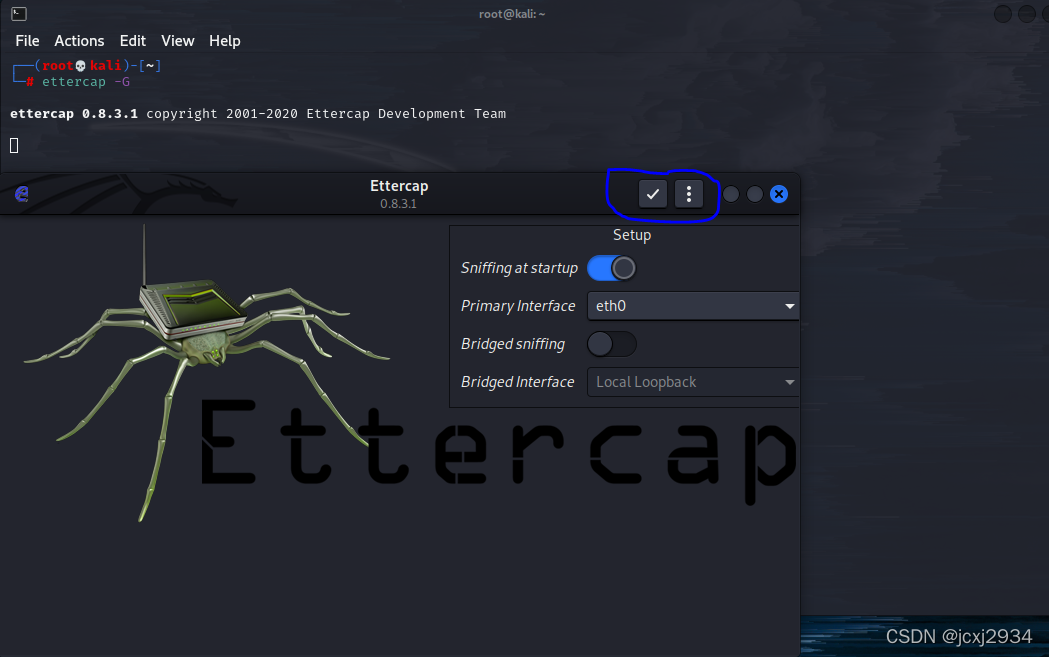1049x657 pixels.
Task: Click the ettercap copyright line in terminal
Action: pyautogui.click(x=258, y=114)
